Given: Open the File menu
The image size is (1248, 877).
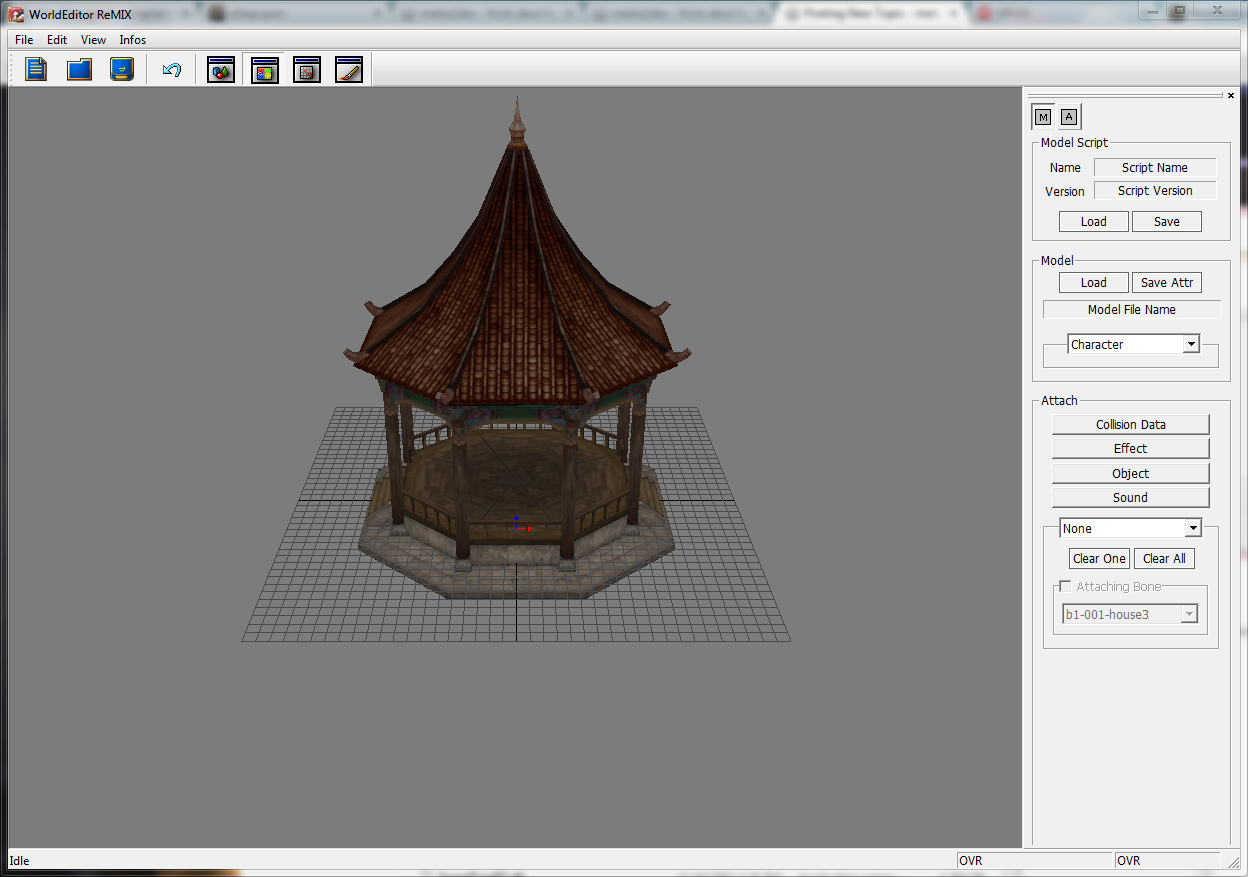Looking at the screenshot, I should tap(23, 39).
